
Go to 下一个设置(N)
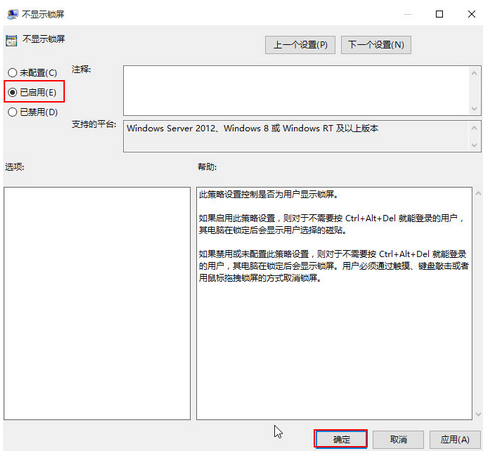(x=376, y=45)
